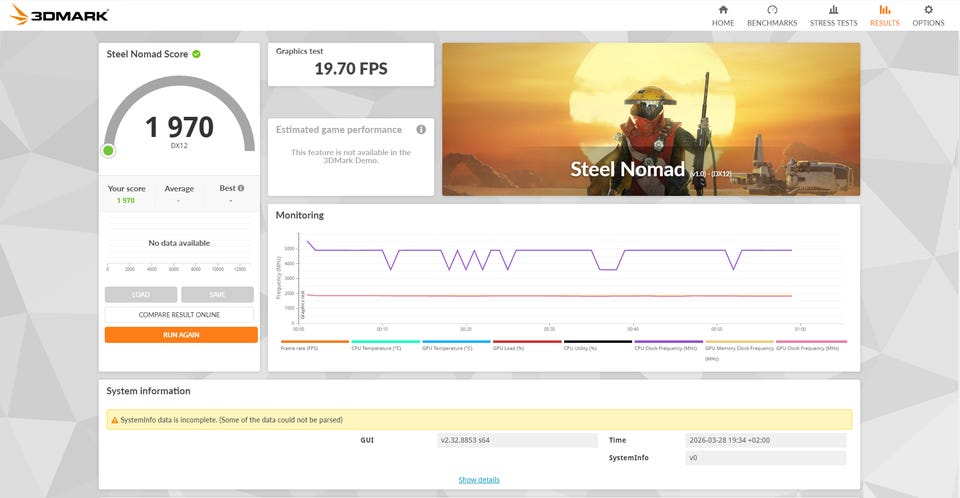The image size is (960, 498).
Task: Open the Options tab
Action: 928,16
